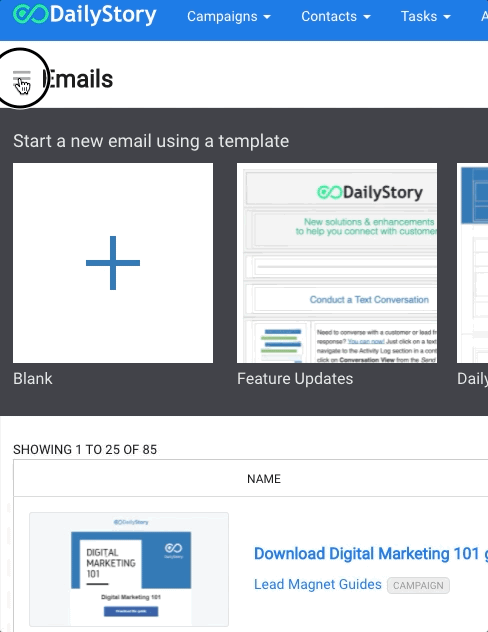Click the Feature Updates template label

point(295,379)
